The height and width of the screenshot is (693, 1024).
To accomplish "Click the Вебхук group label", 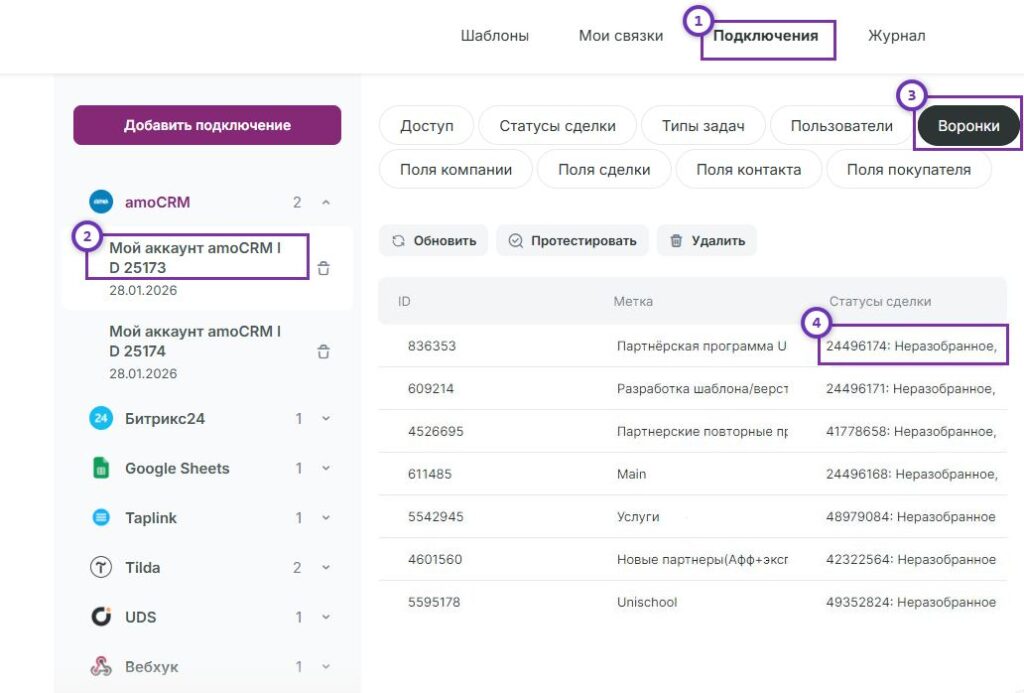I will [x=152, y=666].
